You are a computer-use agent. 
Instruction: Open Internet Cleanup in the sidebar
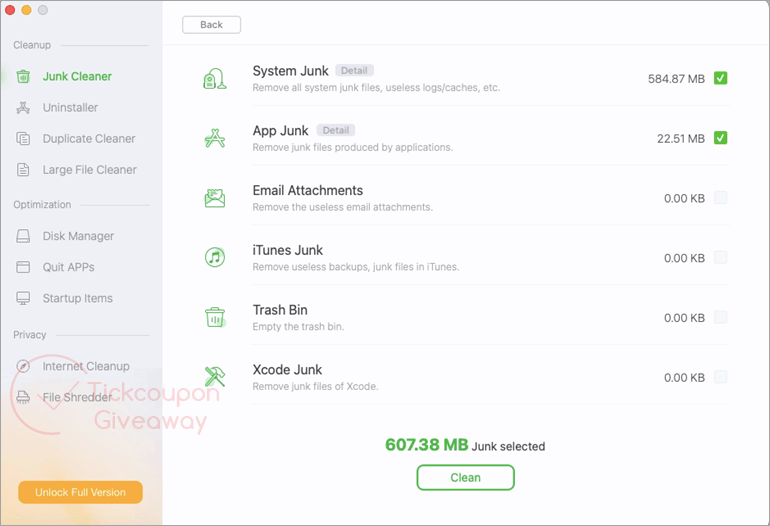[86, 366]
